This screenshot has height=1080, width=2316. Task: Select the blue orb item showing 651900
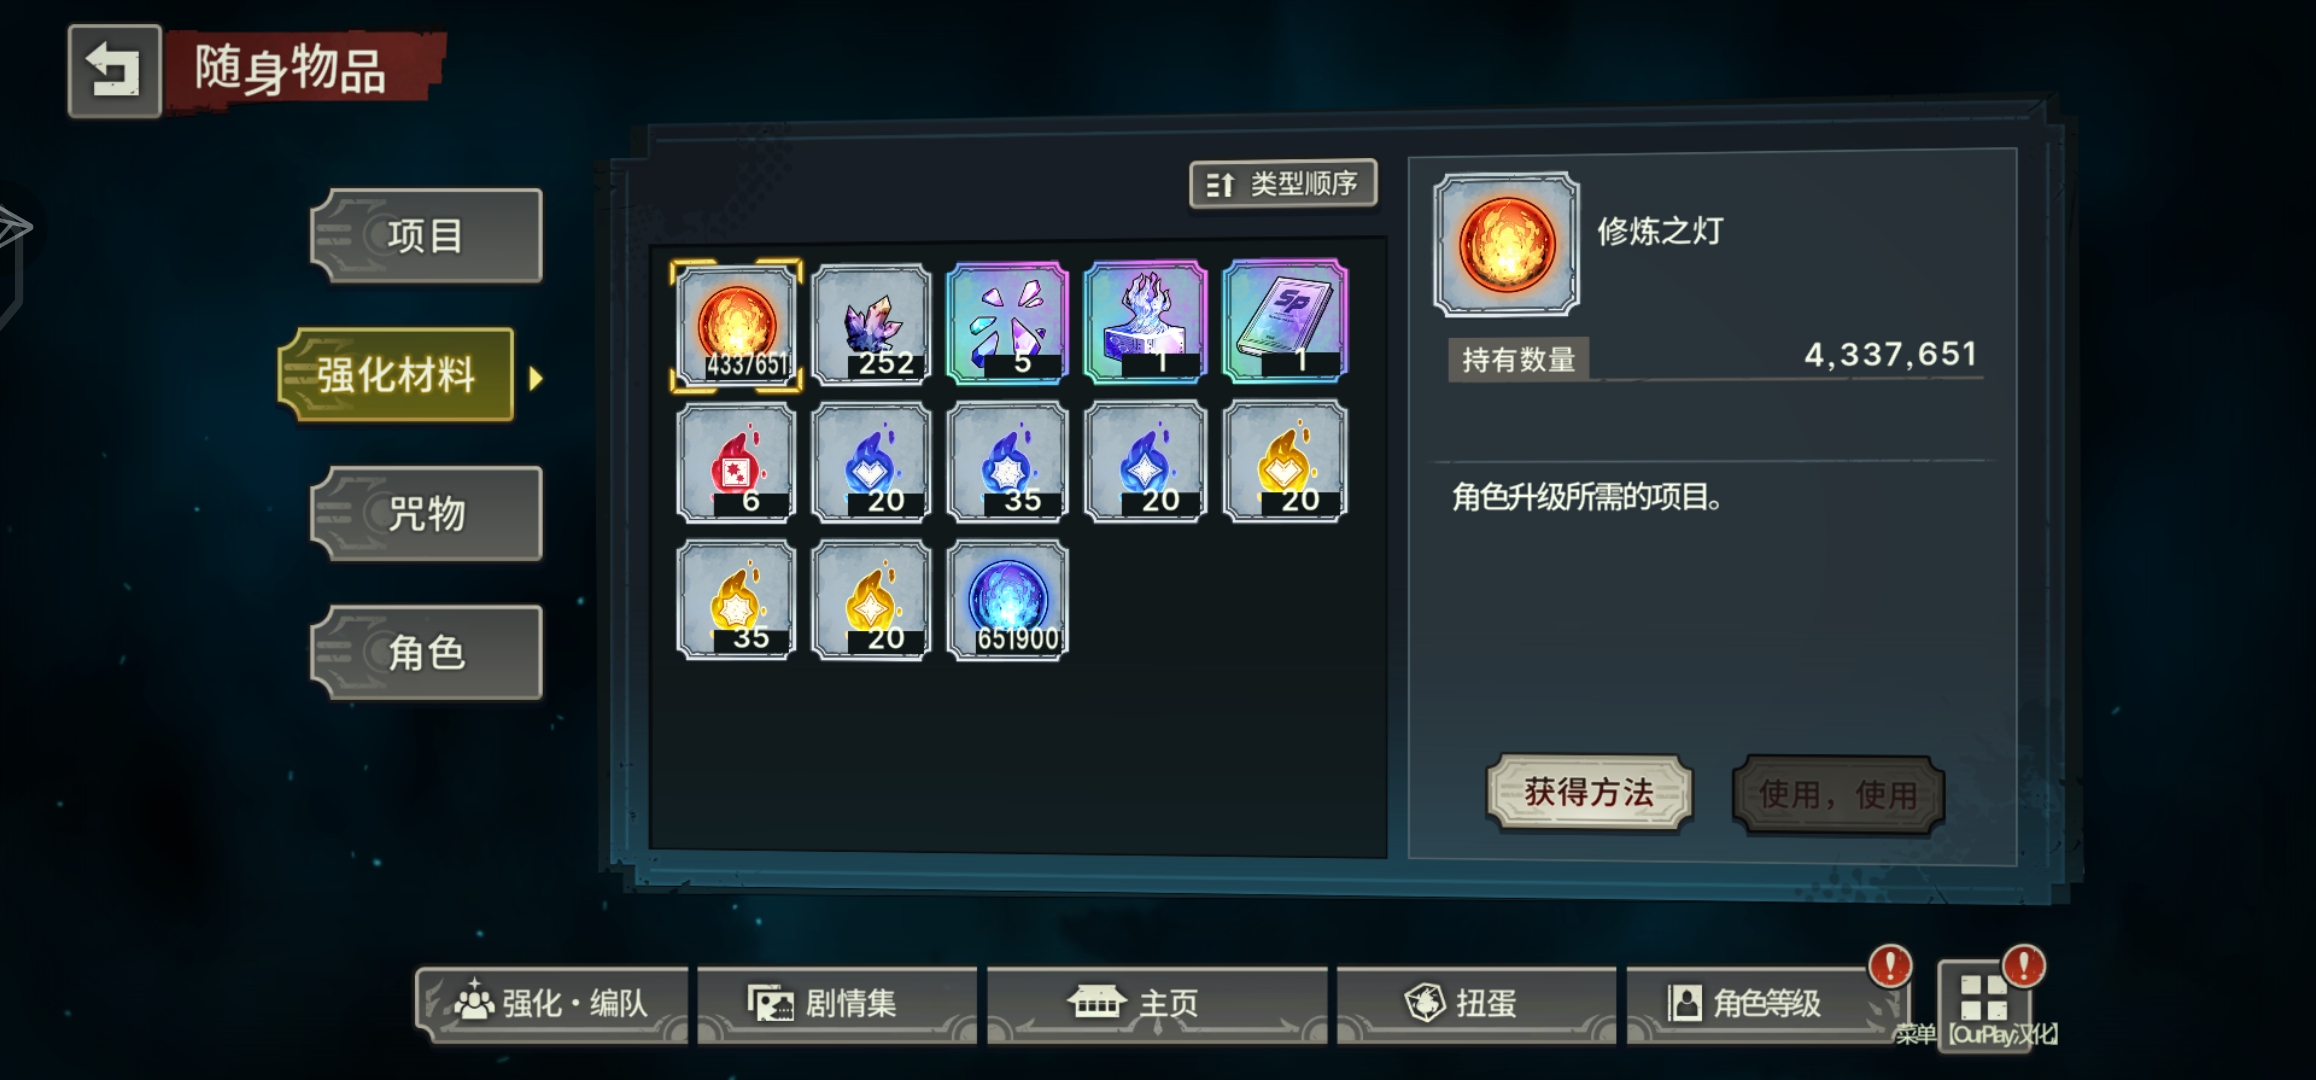1007,600
